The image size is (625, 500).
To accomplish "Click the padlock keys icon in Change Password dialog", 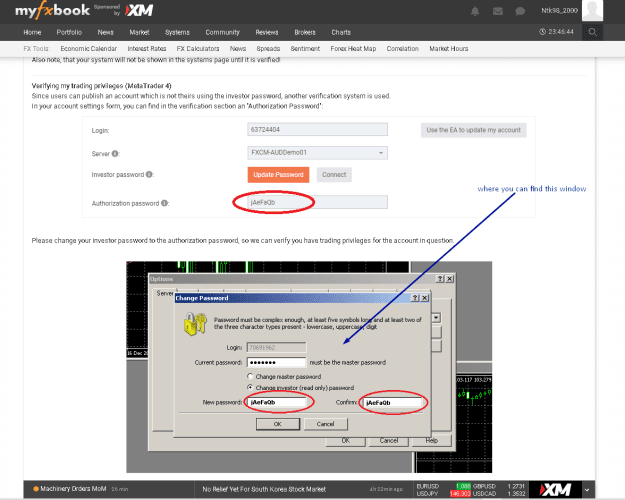I will pos(195,323).
